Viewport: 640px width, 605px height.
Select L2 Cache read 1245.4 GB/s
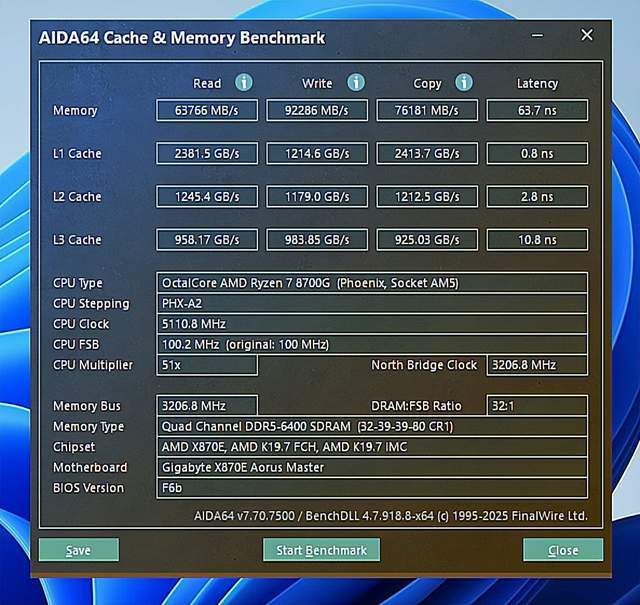pyautogui.click(x=207, y=197)
